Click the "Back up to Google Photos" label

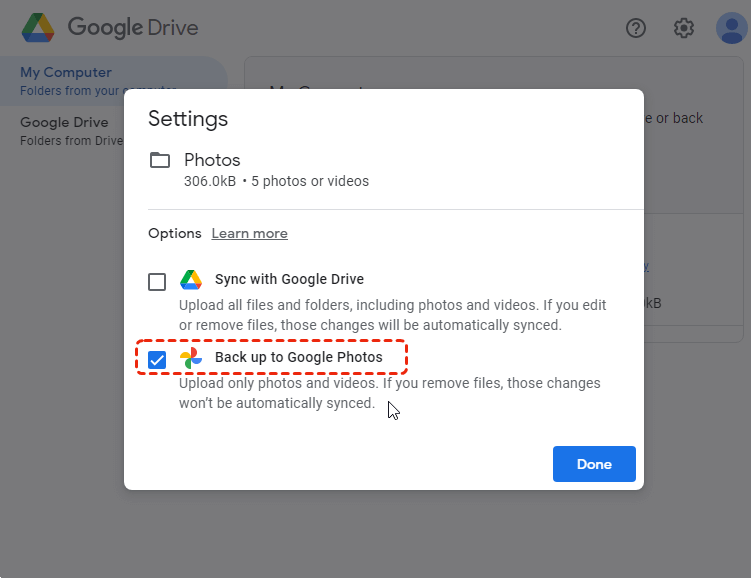tap(298, 357)
